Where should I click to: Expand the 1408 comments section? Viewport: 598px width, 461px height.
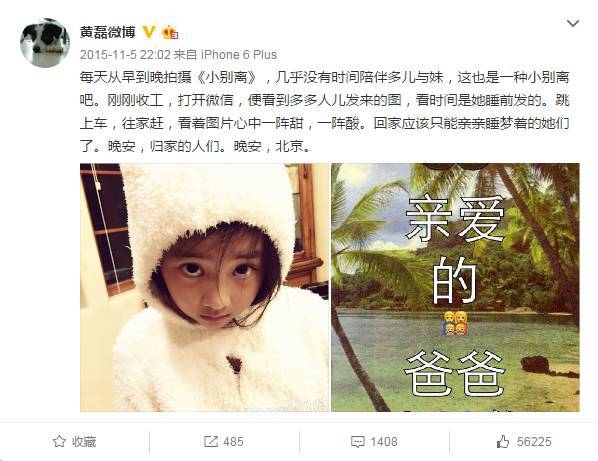pos(374,442)
